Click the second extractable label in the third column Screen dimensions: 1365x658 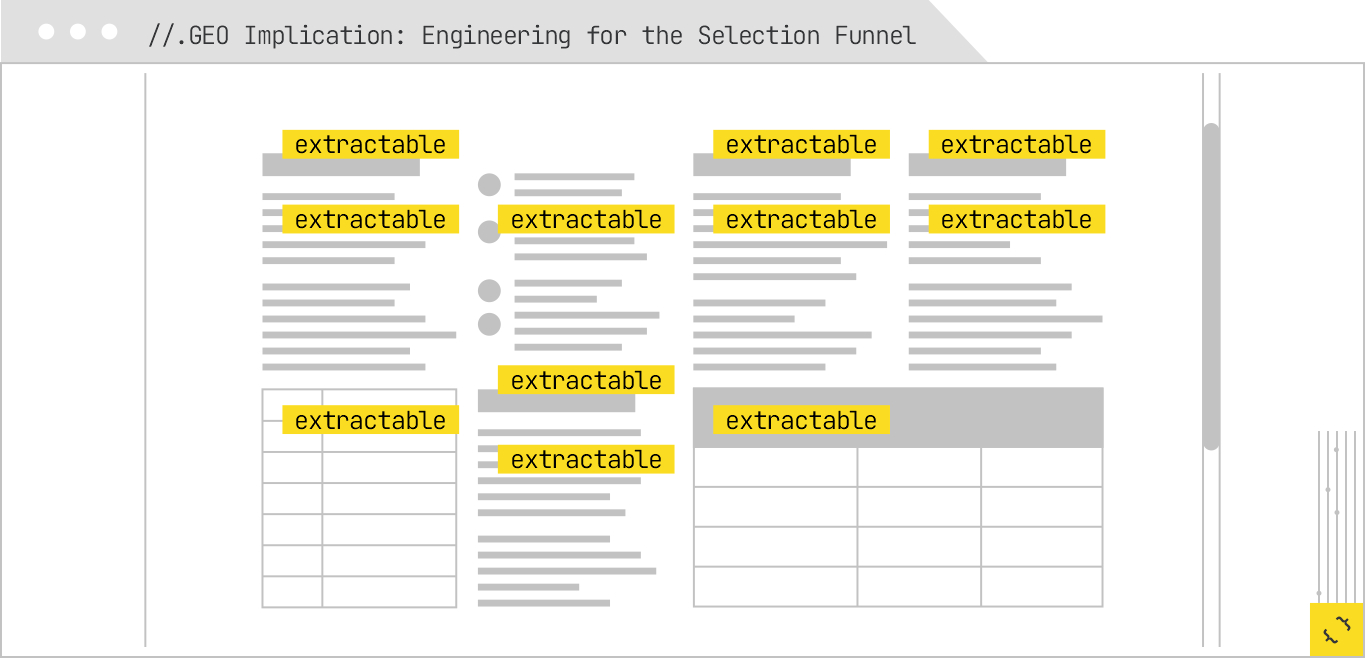point(801,219)
